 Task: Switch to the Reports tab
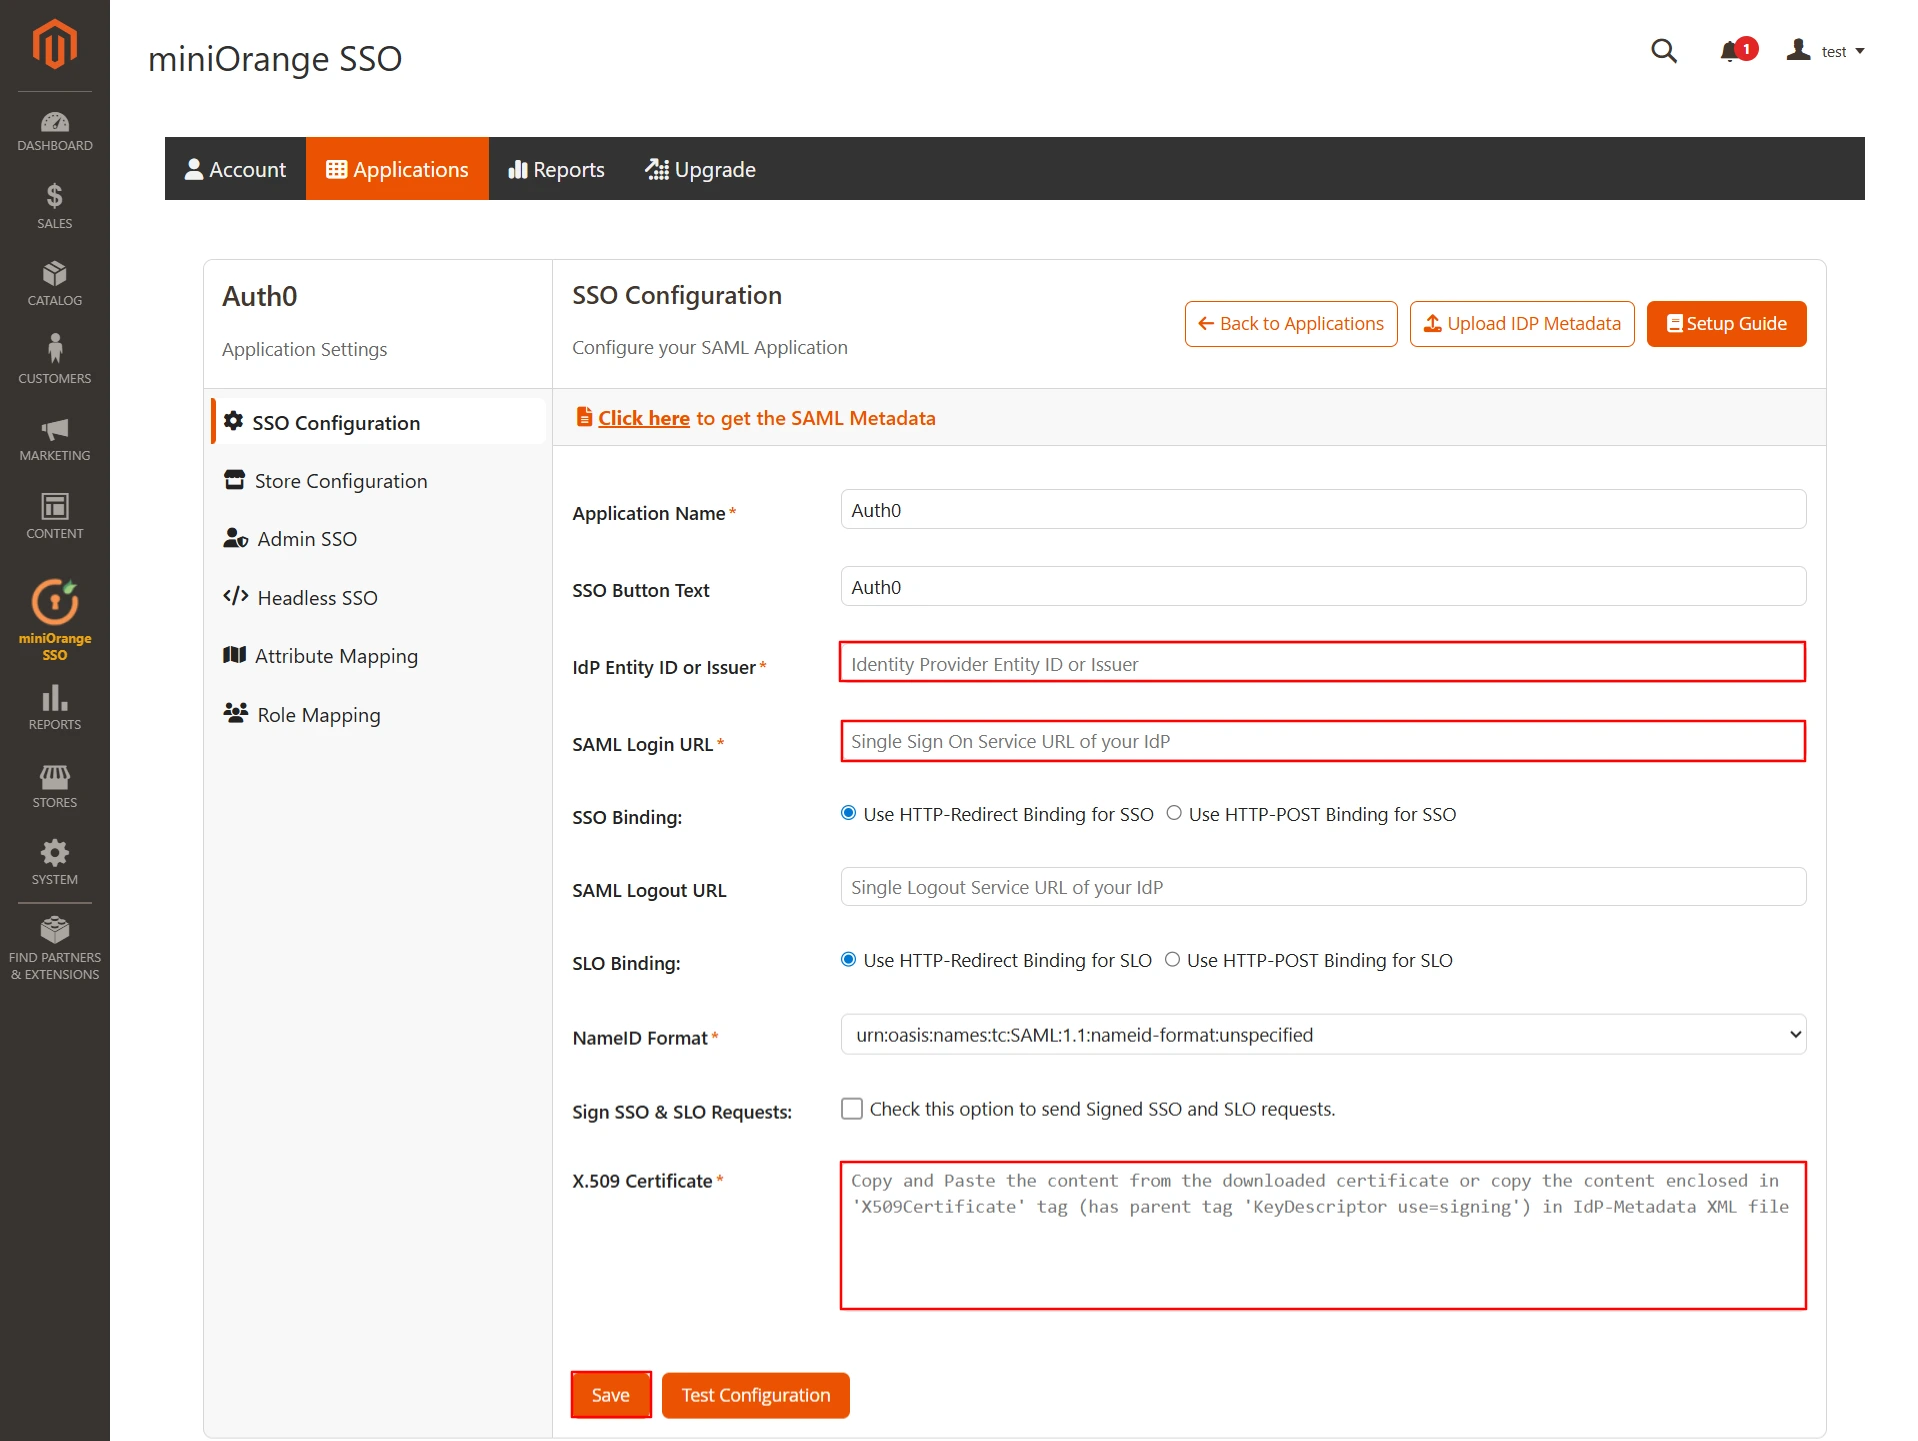556,168
